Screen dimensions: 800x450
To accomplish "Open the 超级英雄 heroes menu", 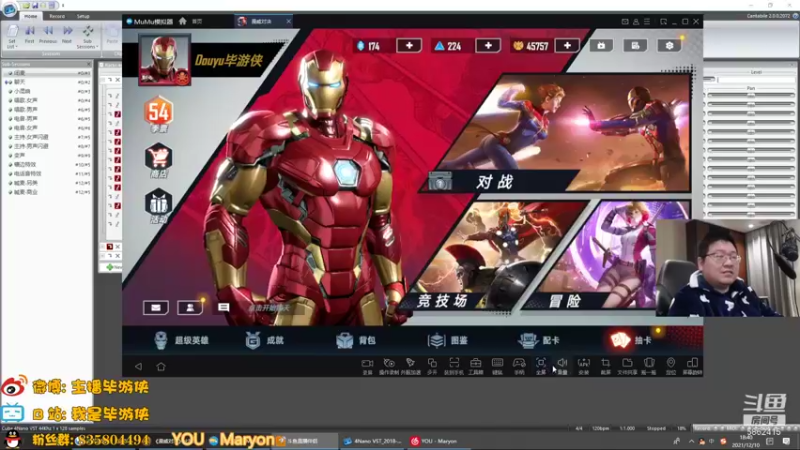I will pos(182,340).
